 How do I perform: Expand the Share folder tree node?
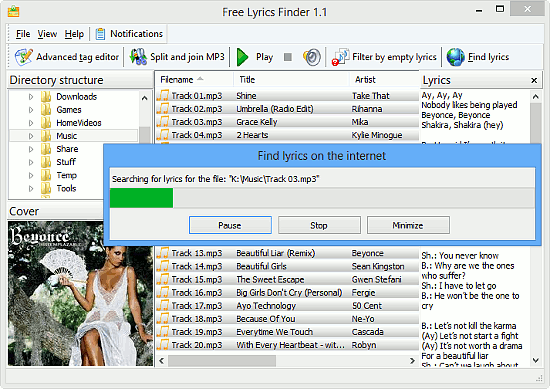[31, 149]
